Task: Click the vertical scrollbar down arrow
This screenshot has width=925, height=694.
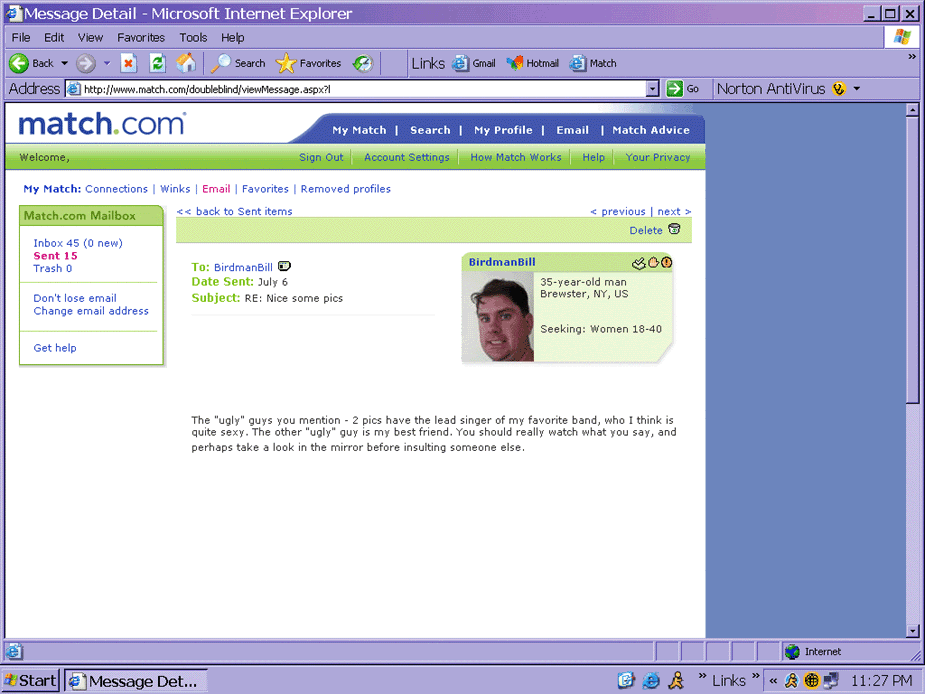Action: tap(912, 630)
